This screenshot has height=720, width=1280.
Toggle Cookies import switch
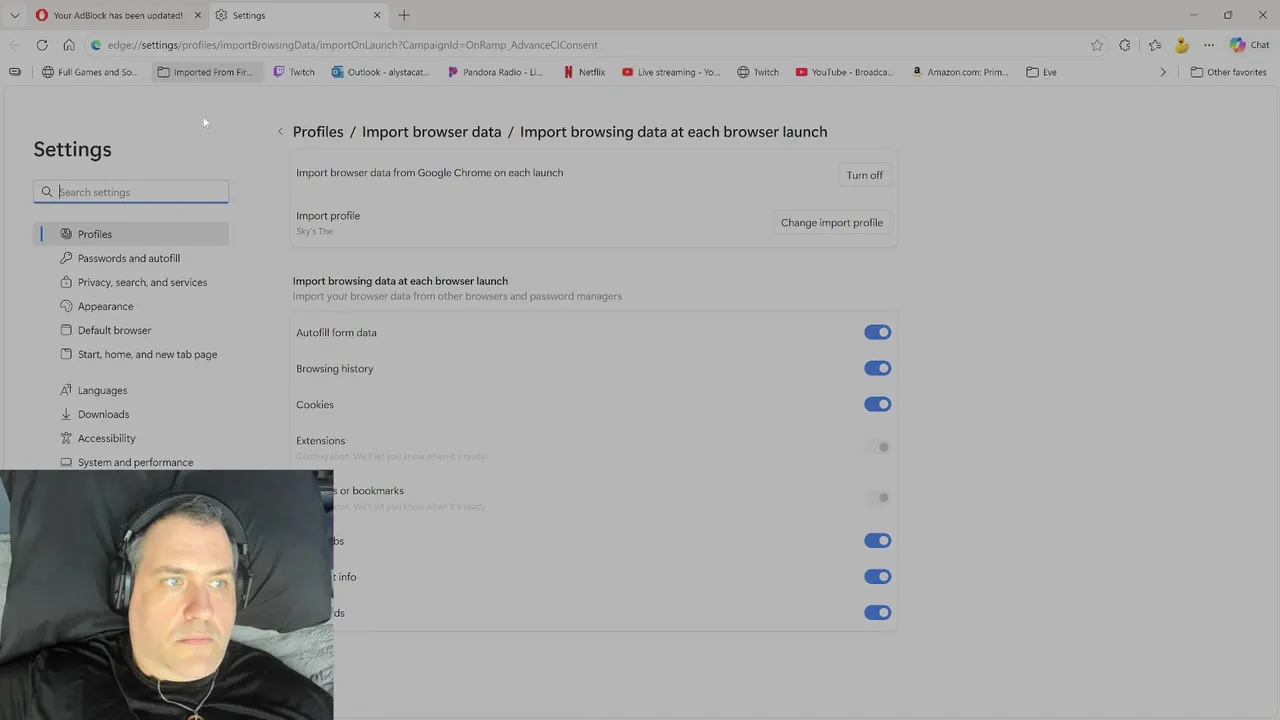coord(877,404)
